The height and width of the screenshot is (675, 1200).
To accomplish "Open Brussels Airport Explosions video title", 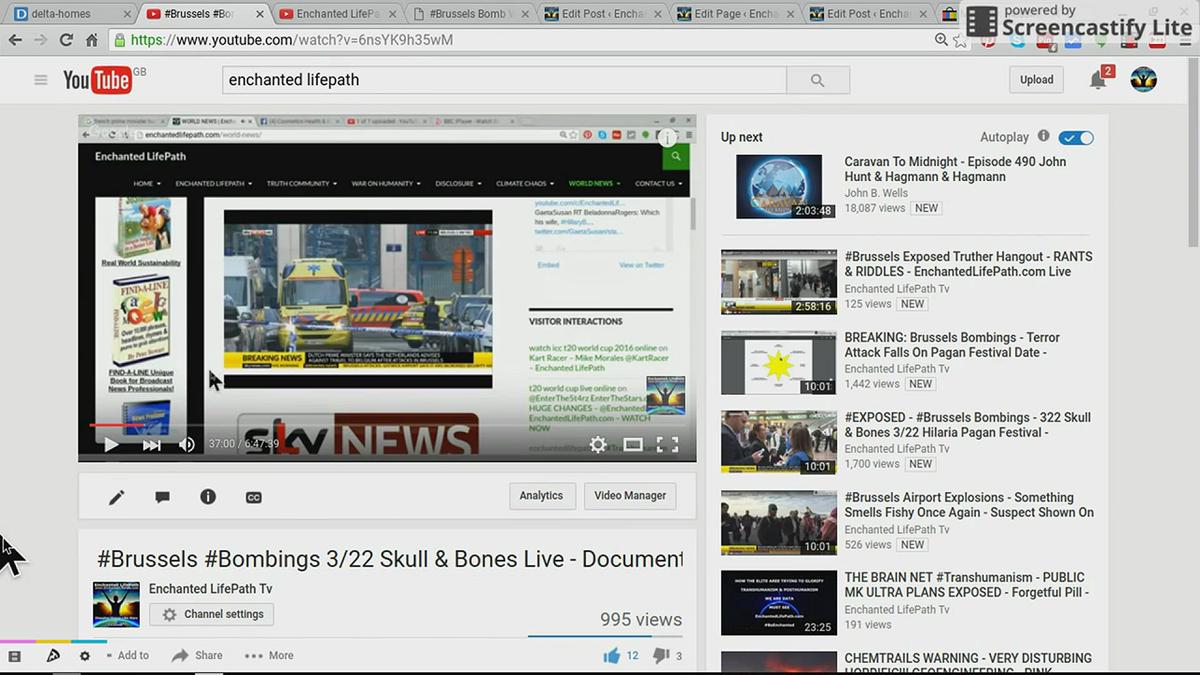I will pyautogui.click(x=969, y=505).
